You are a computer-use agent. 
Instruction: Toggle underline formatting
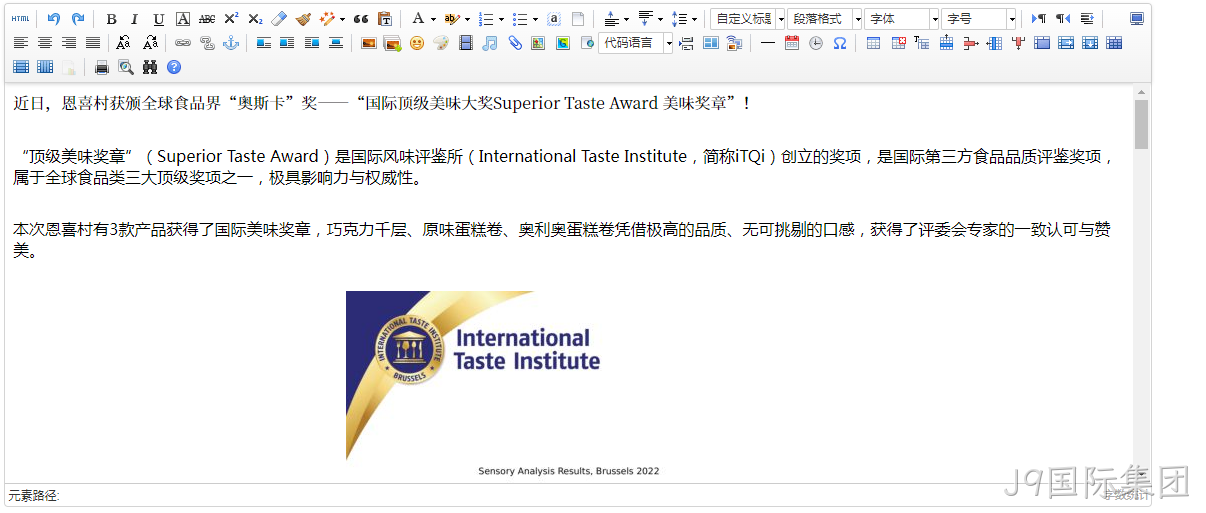pyautogui.click(x=159, y=19)
